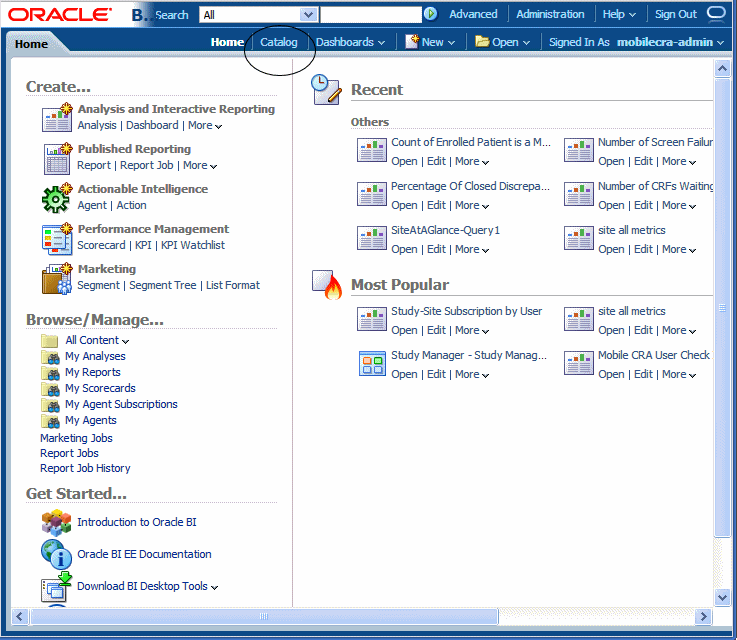Click the My Agent Subscriptions folder icon
737x640 pixels.
pyautogui.click(x=51, y=405)
